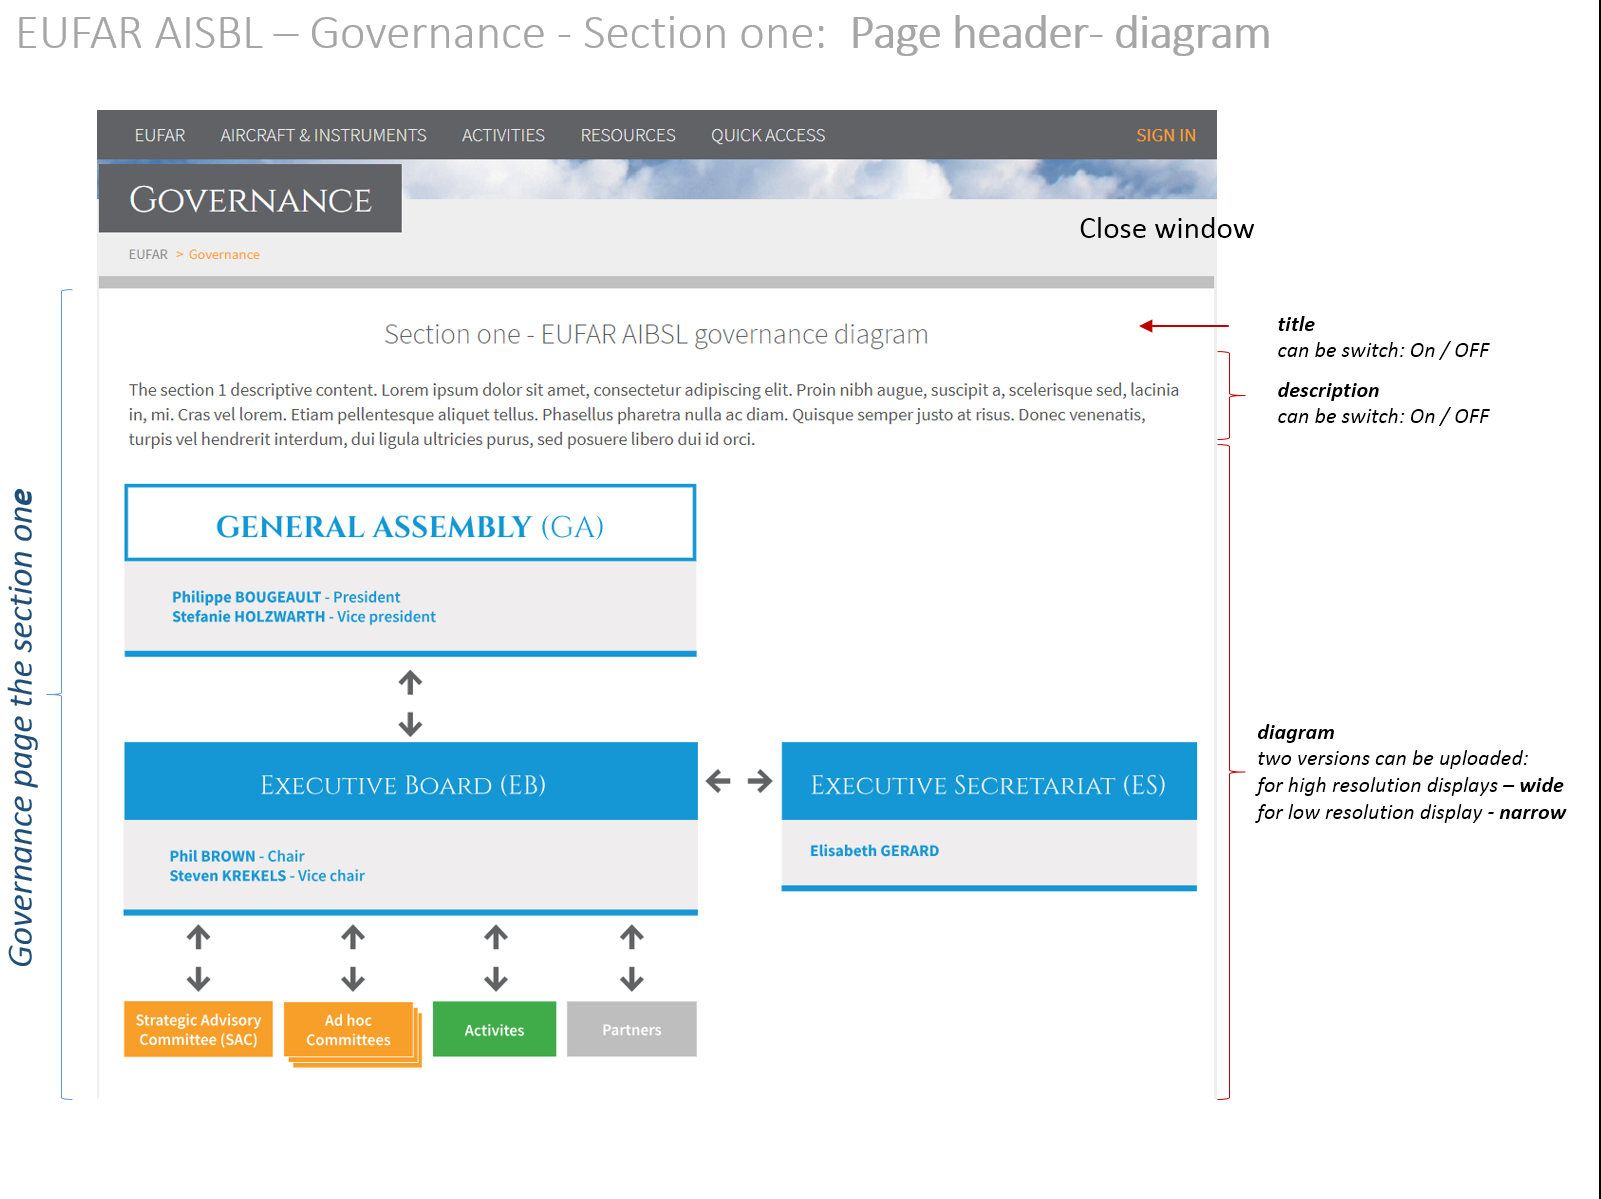Click left arrow between Board and Secretariat
Screen dimensions: 1601x1199
tap(718, 781)
